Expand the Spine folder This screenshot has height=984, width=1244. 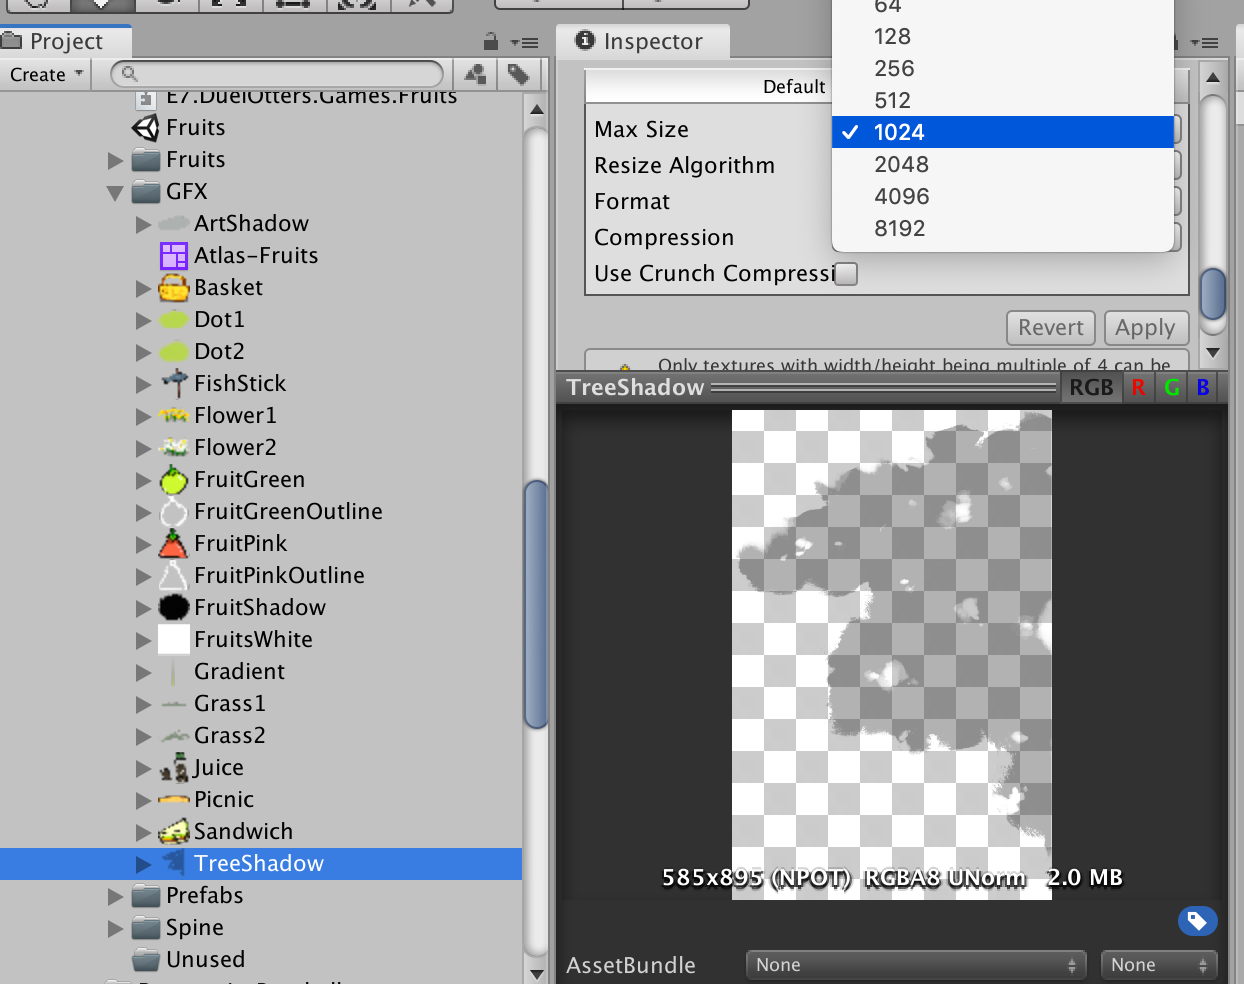[x=115, y=928]
